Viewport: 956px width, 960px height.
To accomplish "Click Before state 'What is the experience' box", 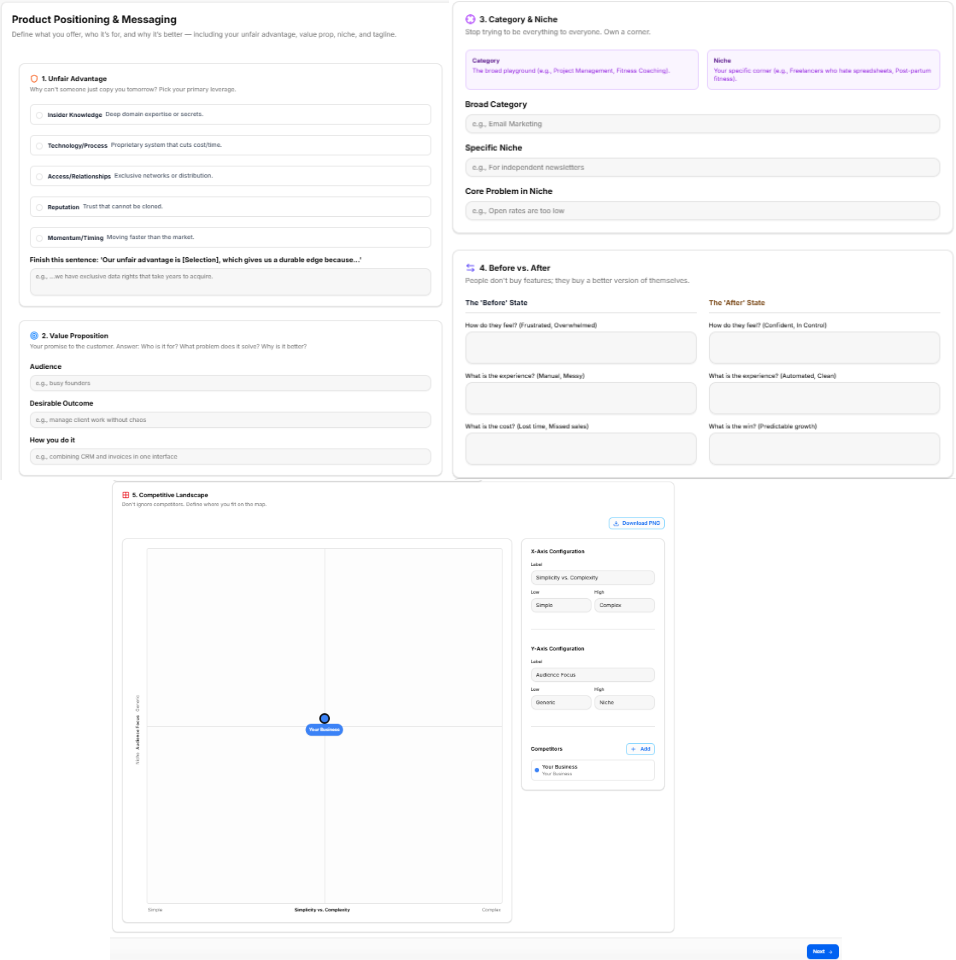I will click(x=581, y=399).
